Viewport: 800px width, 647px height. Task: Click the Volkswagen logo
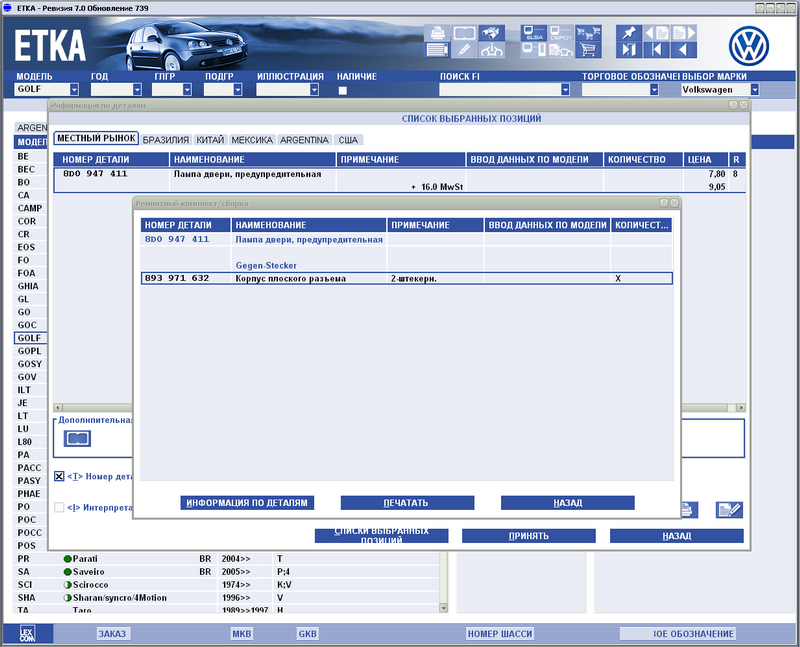click(748, 46)
